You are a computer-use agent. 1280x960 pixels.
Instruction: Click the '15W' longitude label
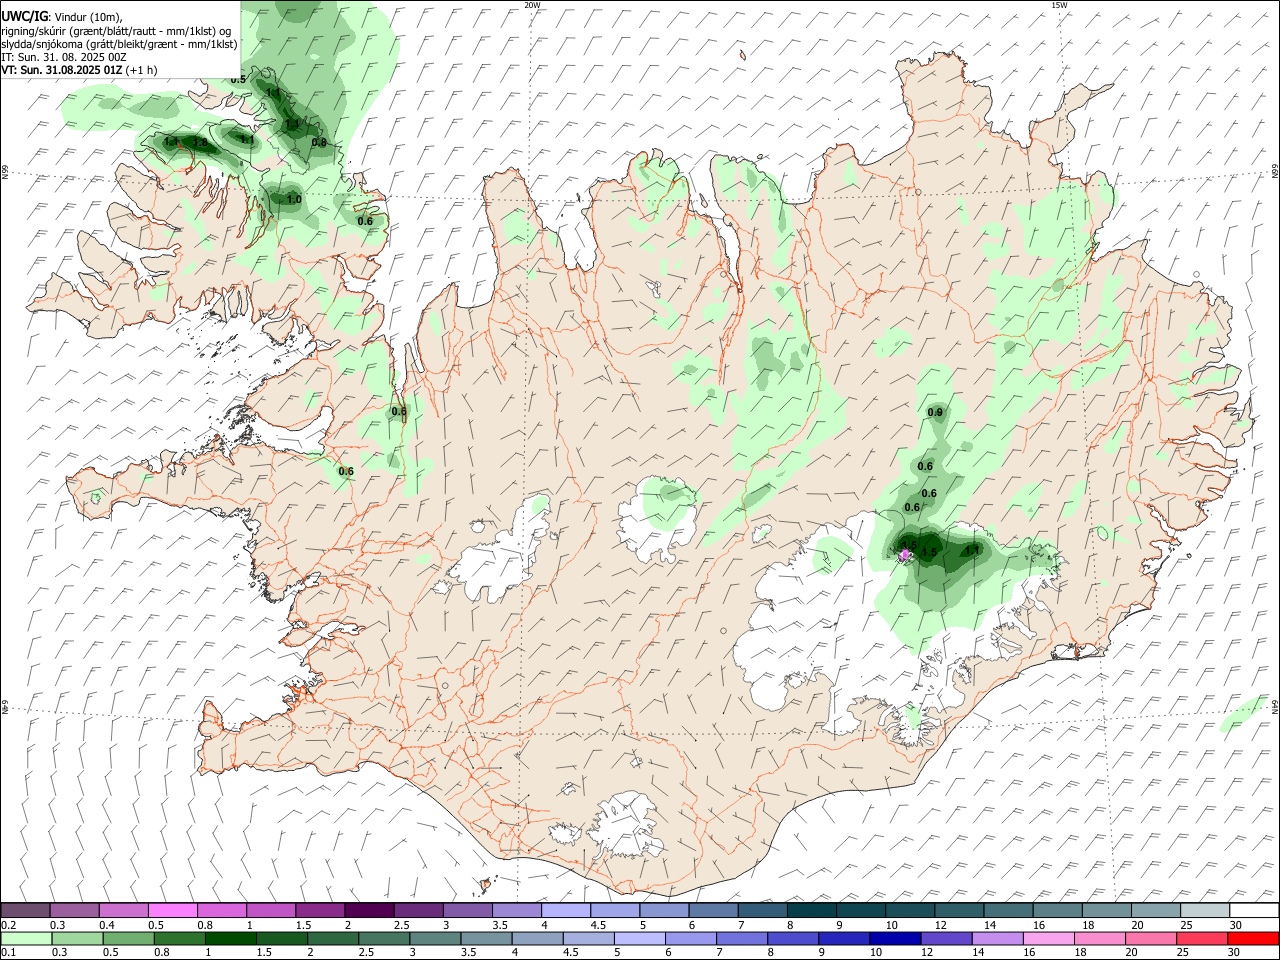[x=1059, y=5]
